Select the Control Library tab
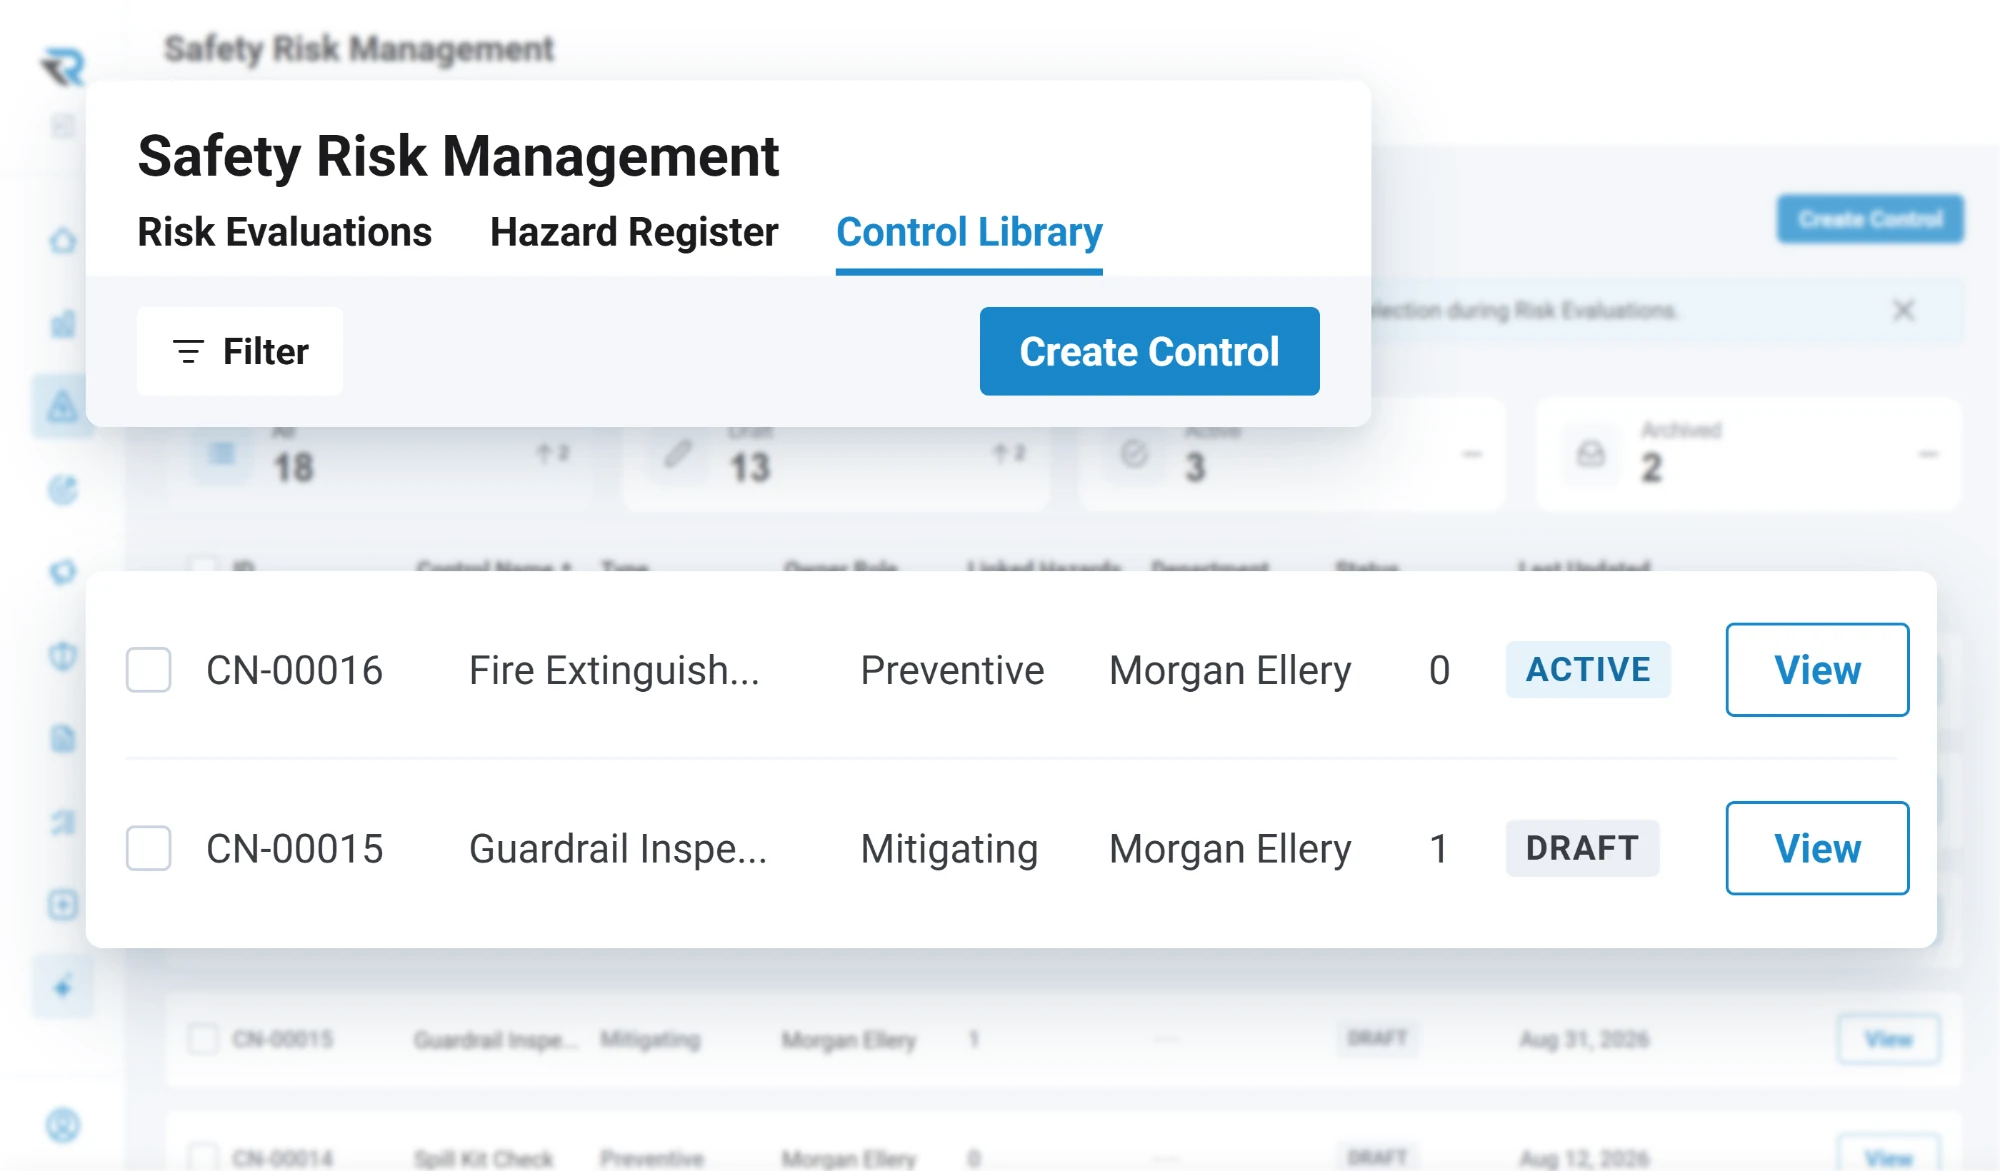This screenshot has width=2000, height=1171. click(x=969, y=234)
